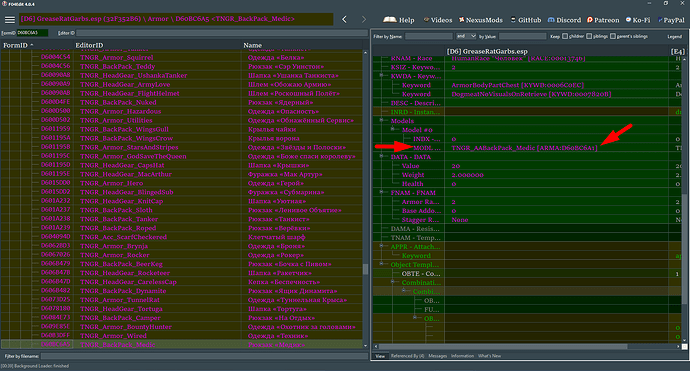Select the TNGR_BackPack_Medic record row
Screen dimensions: 690x371
pos(182,345)
